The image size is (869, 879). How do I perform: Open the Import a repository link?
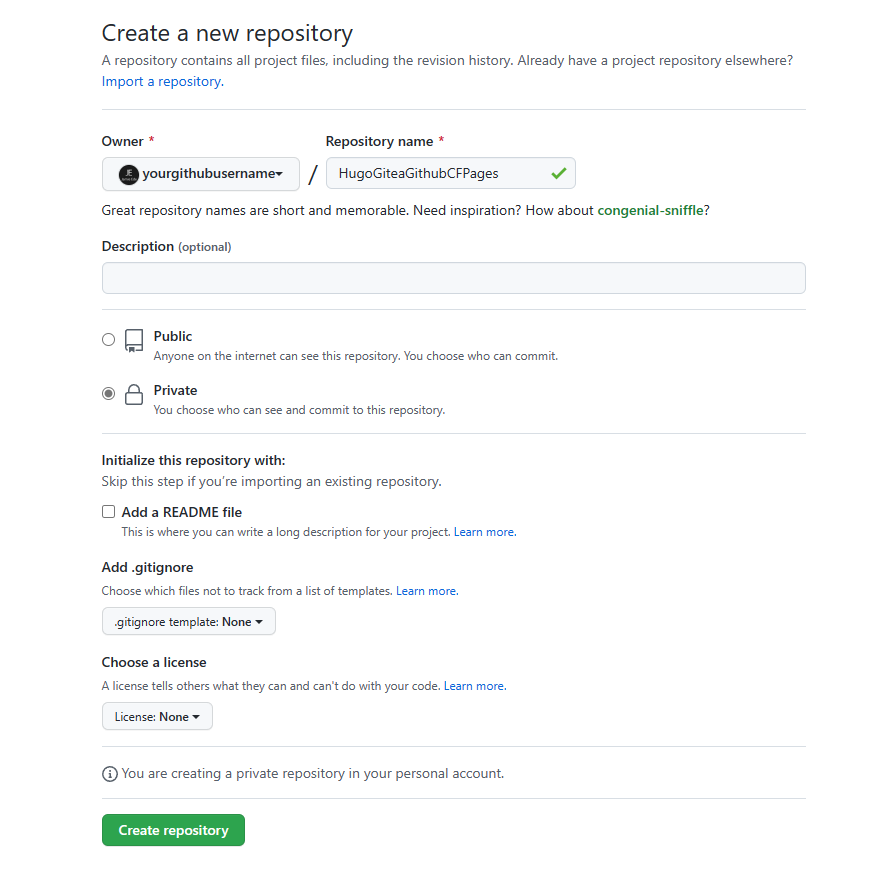click(x=161, y=81)
